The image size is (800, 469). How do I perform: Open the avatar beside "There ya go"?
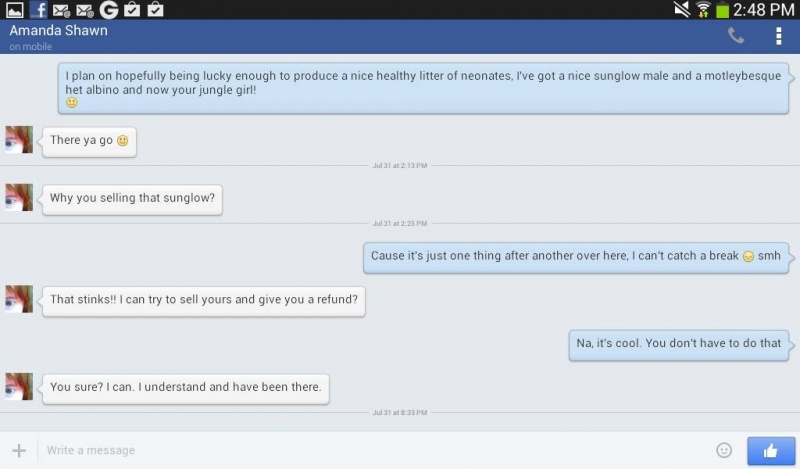[x=19, y=139]
